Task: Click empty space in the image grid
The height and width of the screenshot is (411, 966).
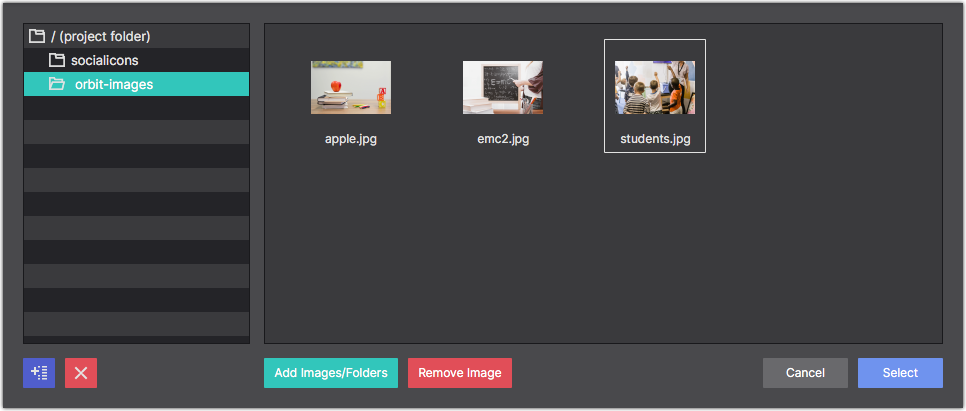Action: 604,246
